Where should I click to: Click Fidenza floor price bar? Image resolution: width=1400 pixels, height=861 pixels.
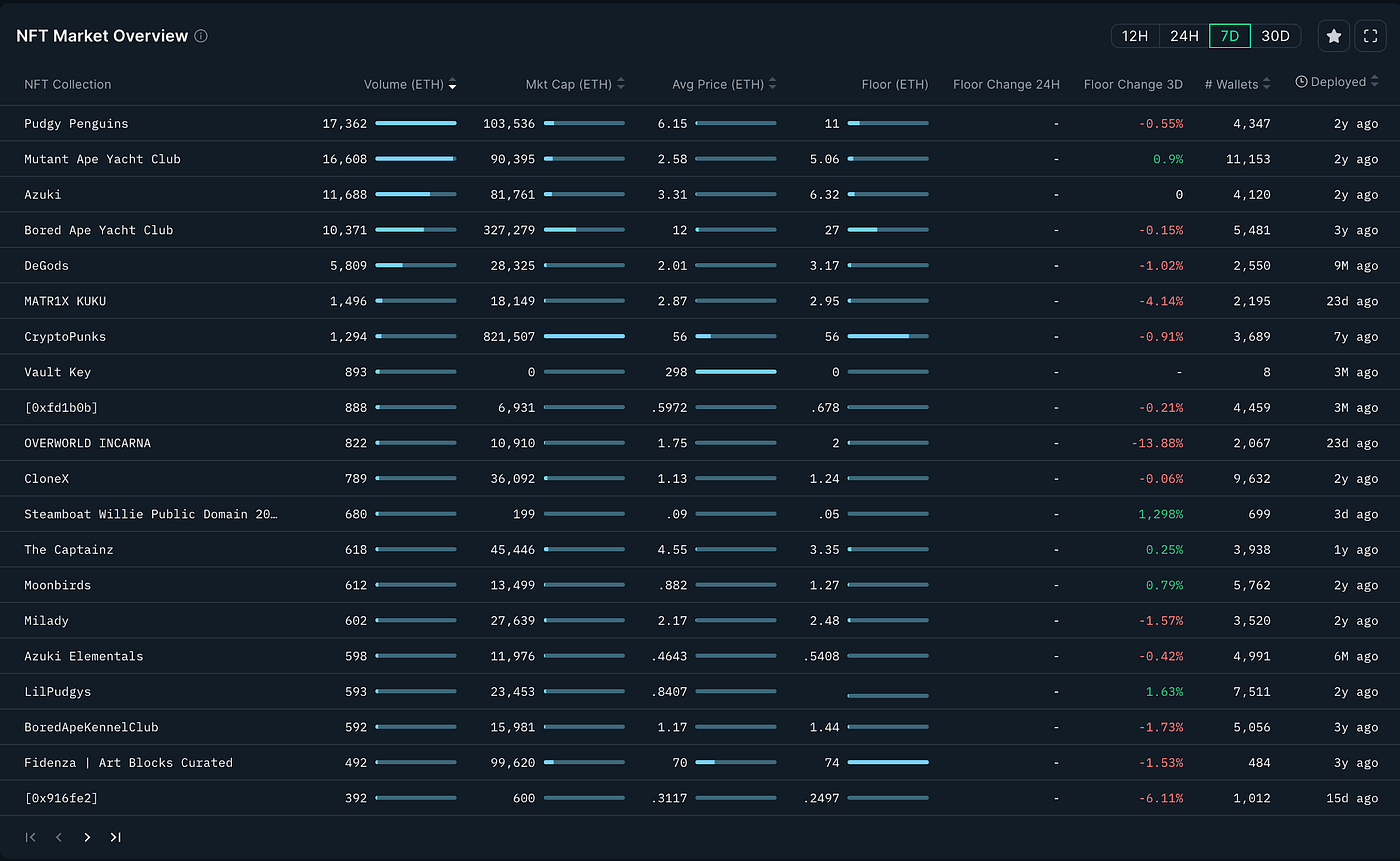click(x=888, y=763)
